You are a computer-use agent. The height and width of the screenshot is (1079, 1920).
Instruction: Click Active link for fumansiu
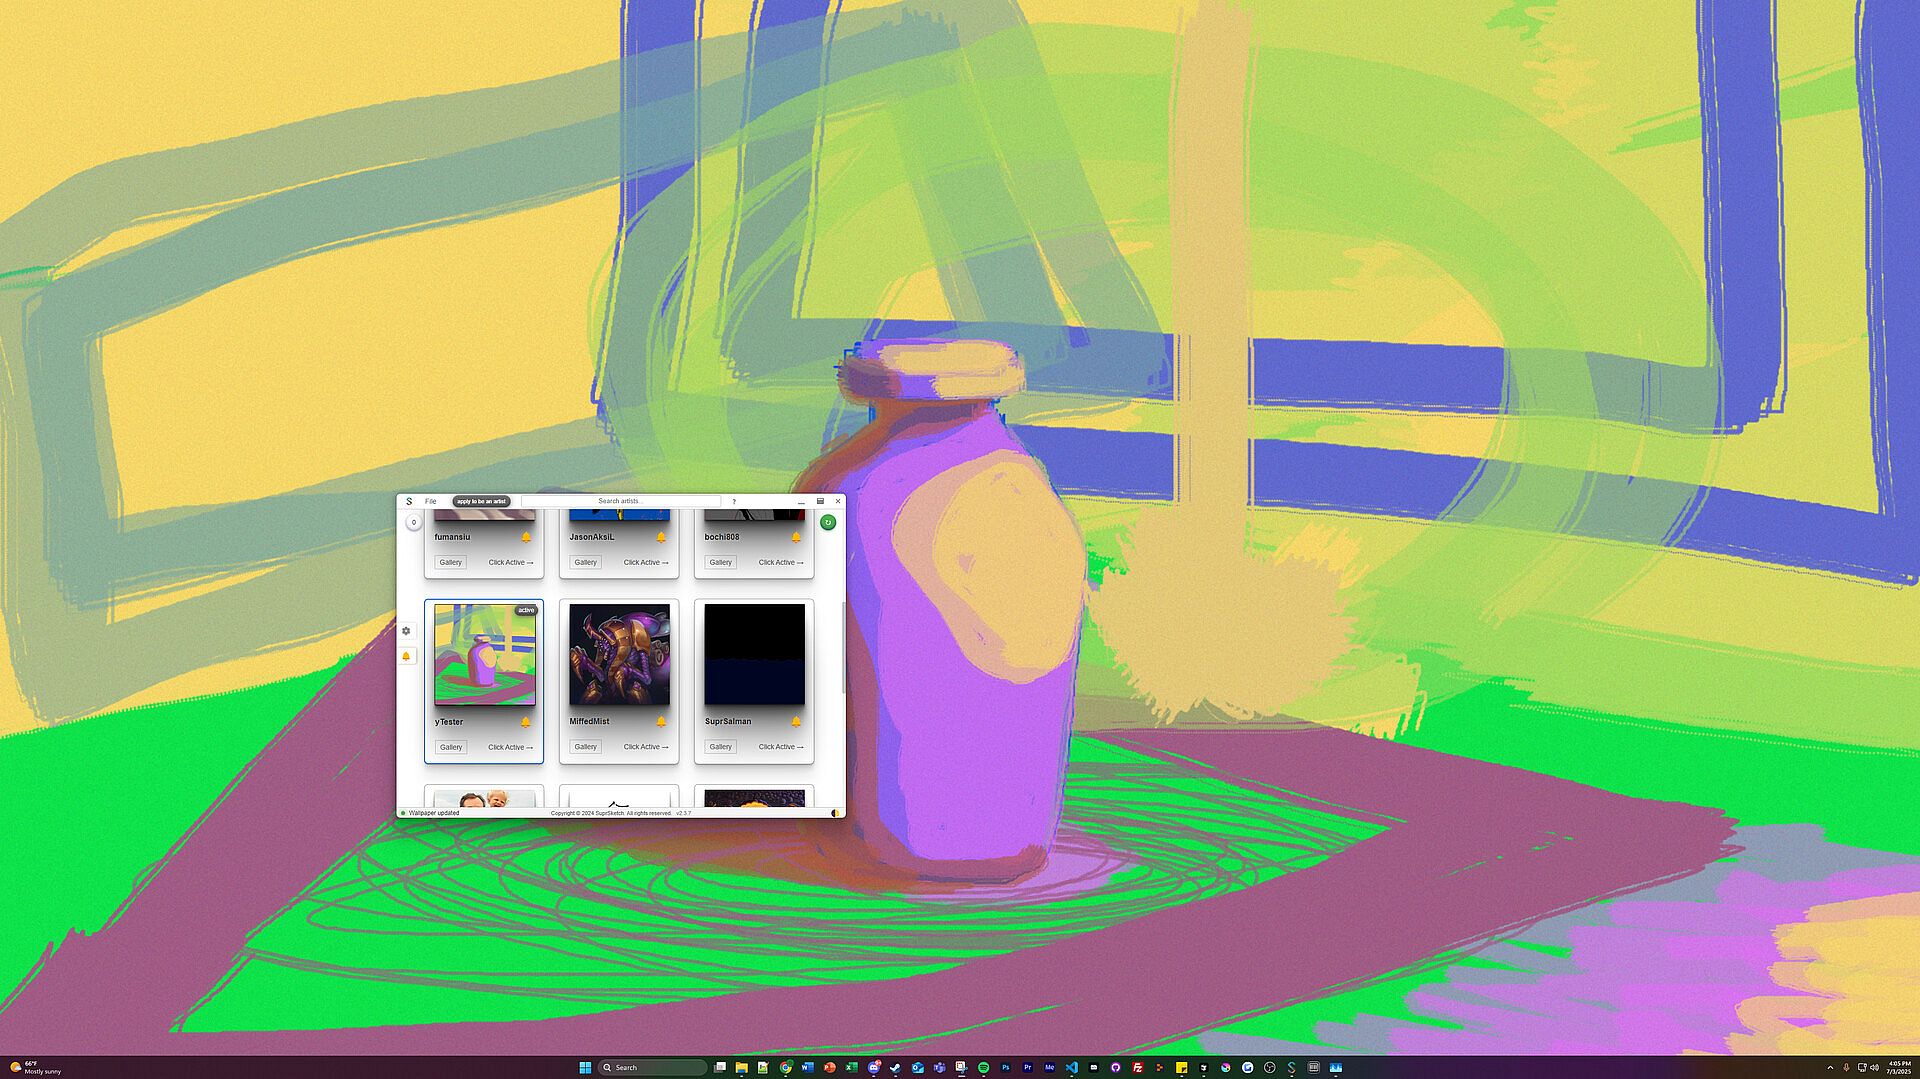point(511,562)
